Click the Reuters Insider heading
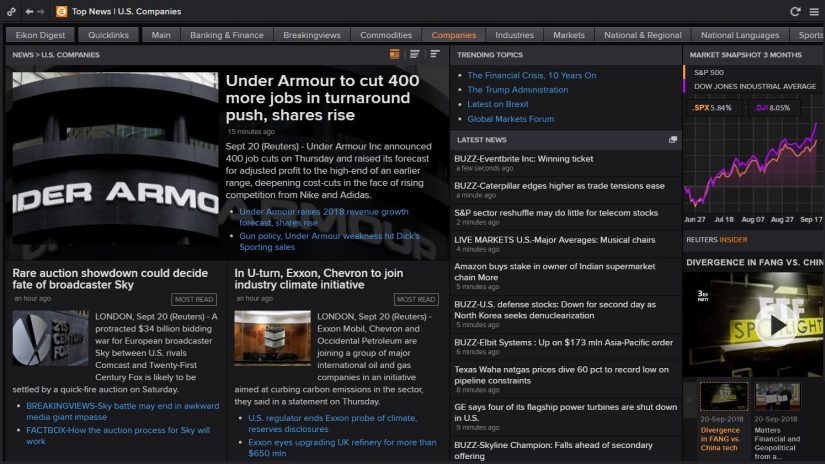Image resolution: width=825 pixels, height=464 pixels. 717,240
